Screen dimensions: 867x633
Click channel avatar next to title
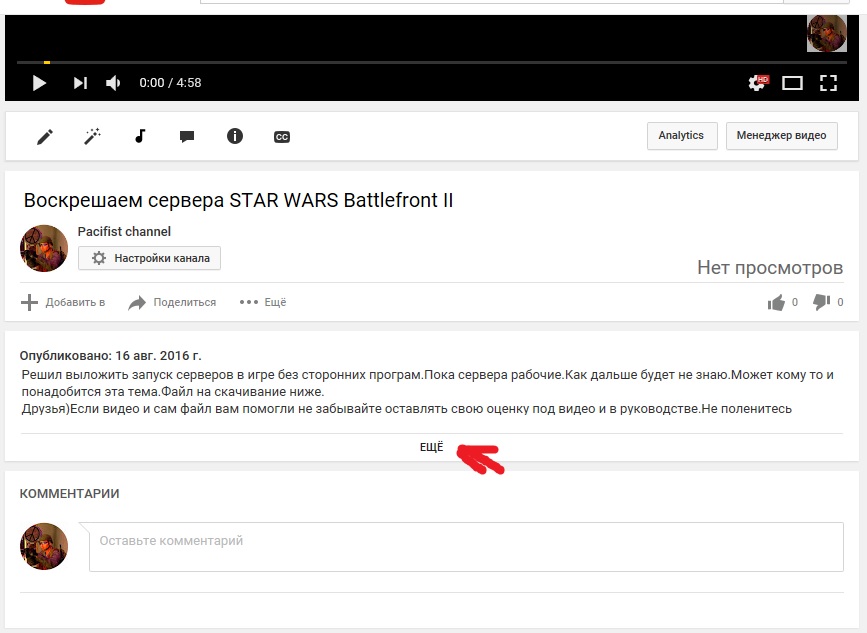click(44, 248)
